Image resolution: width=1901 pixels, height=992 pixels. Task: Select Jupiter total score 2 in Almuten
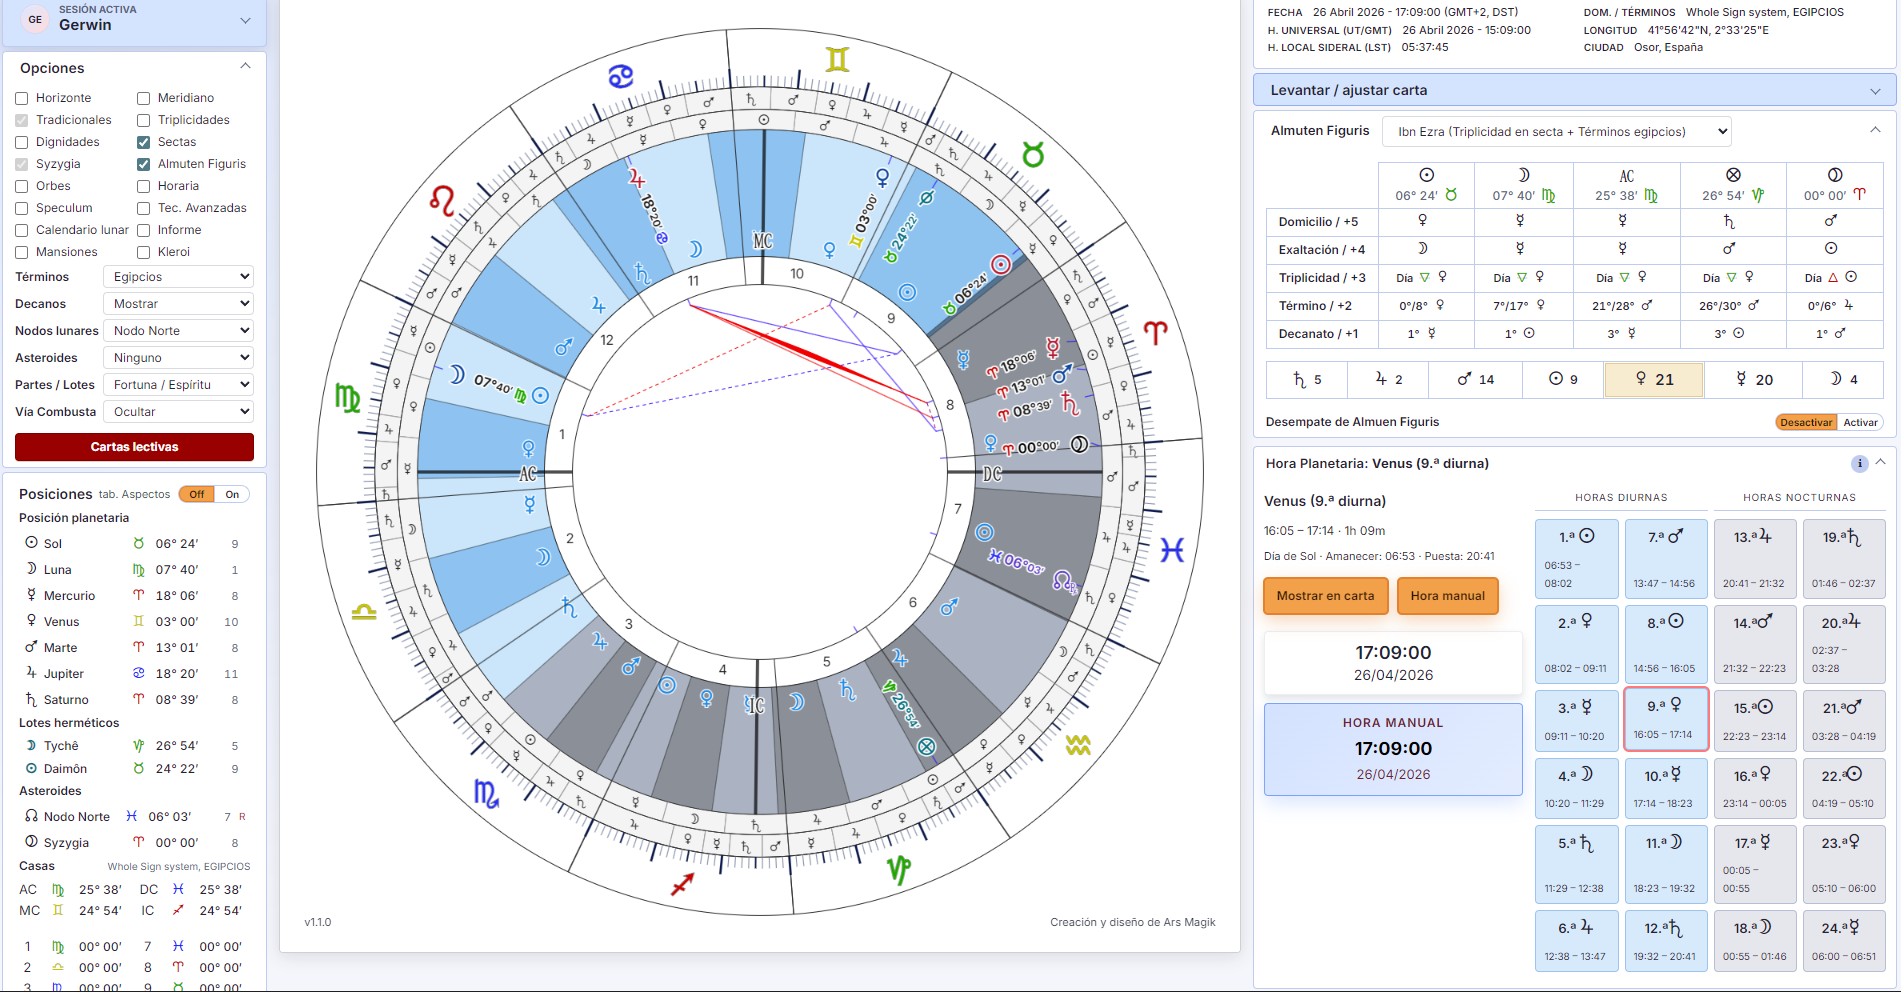[x=1388, y=379]
